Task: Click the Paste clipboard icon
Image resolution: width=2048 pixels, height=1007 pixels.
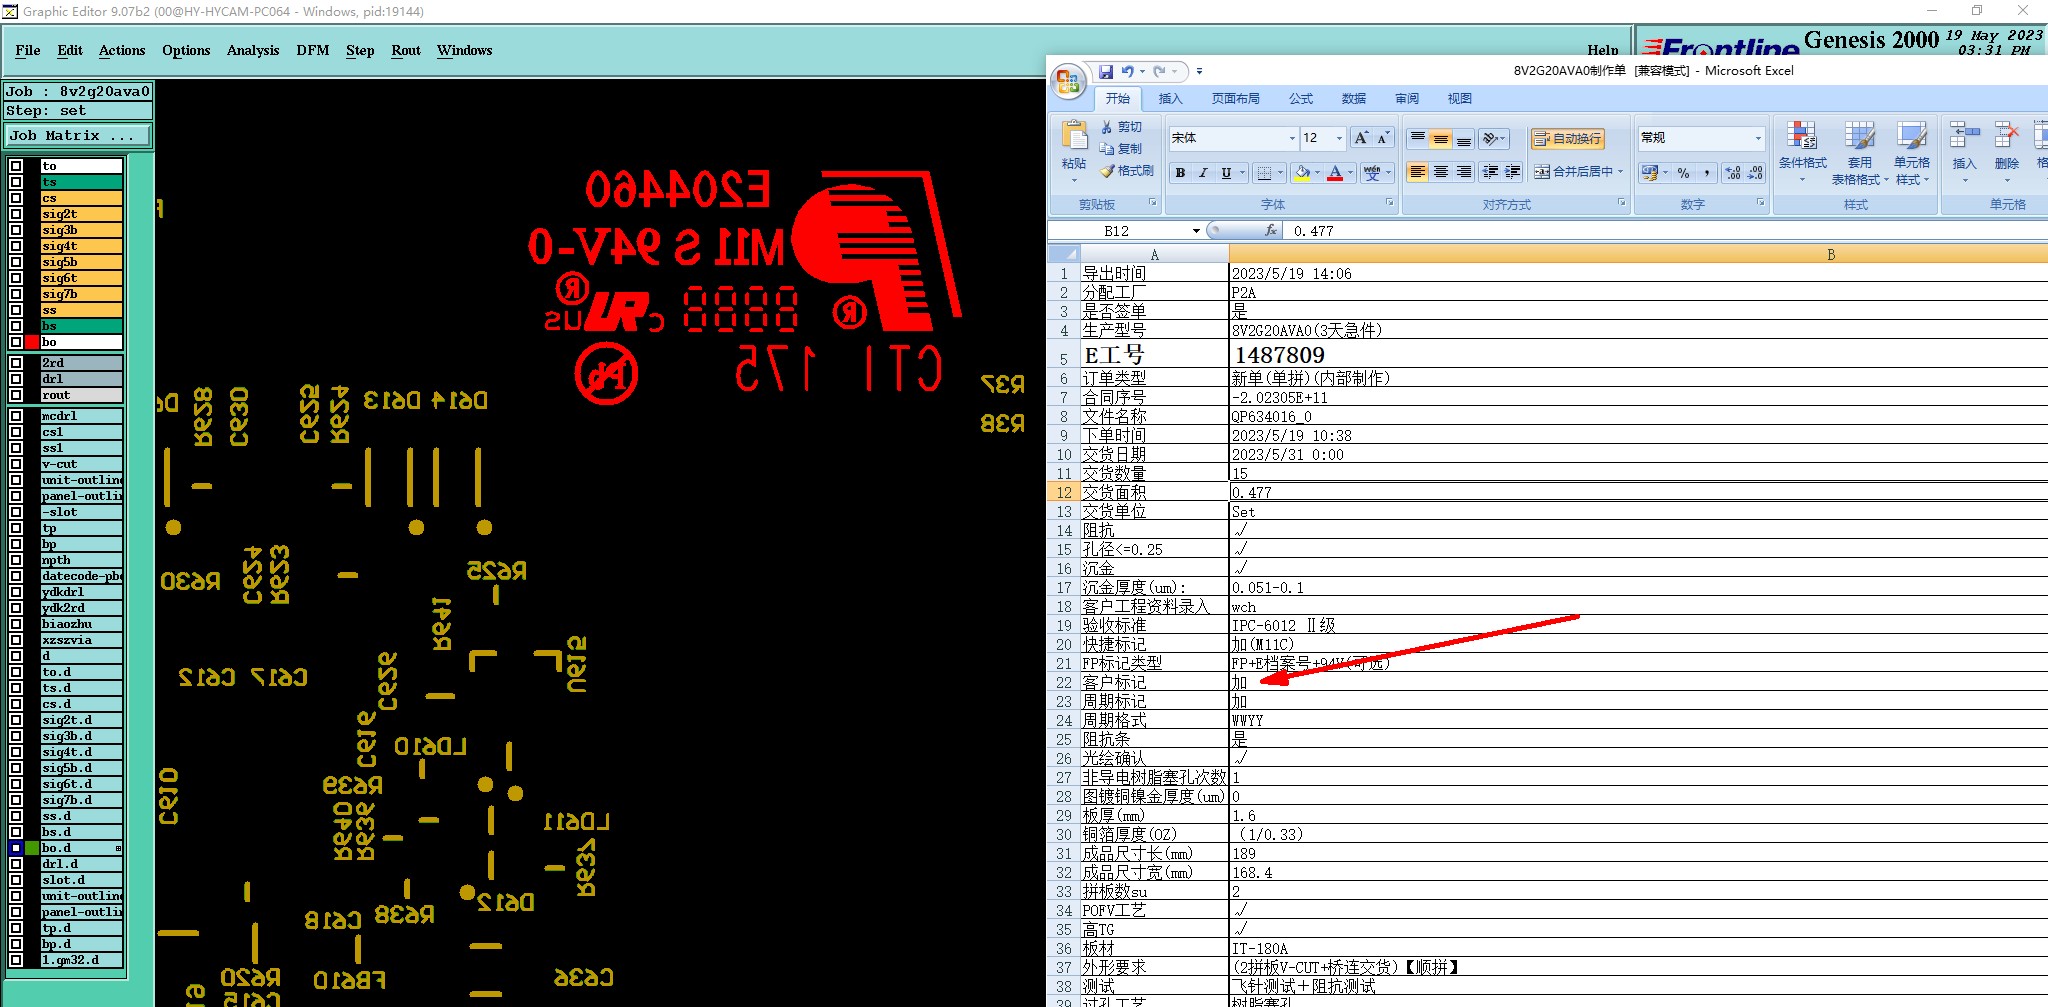Action: click(1074, 136)
